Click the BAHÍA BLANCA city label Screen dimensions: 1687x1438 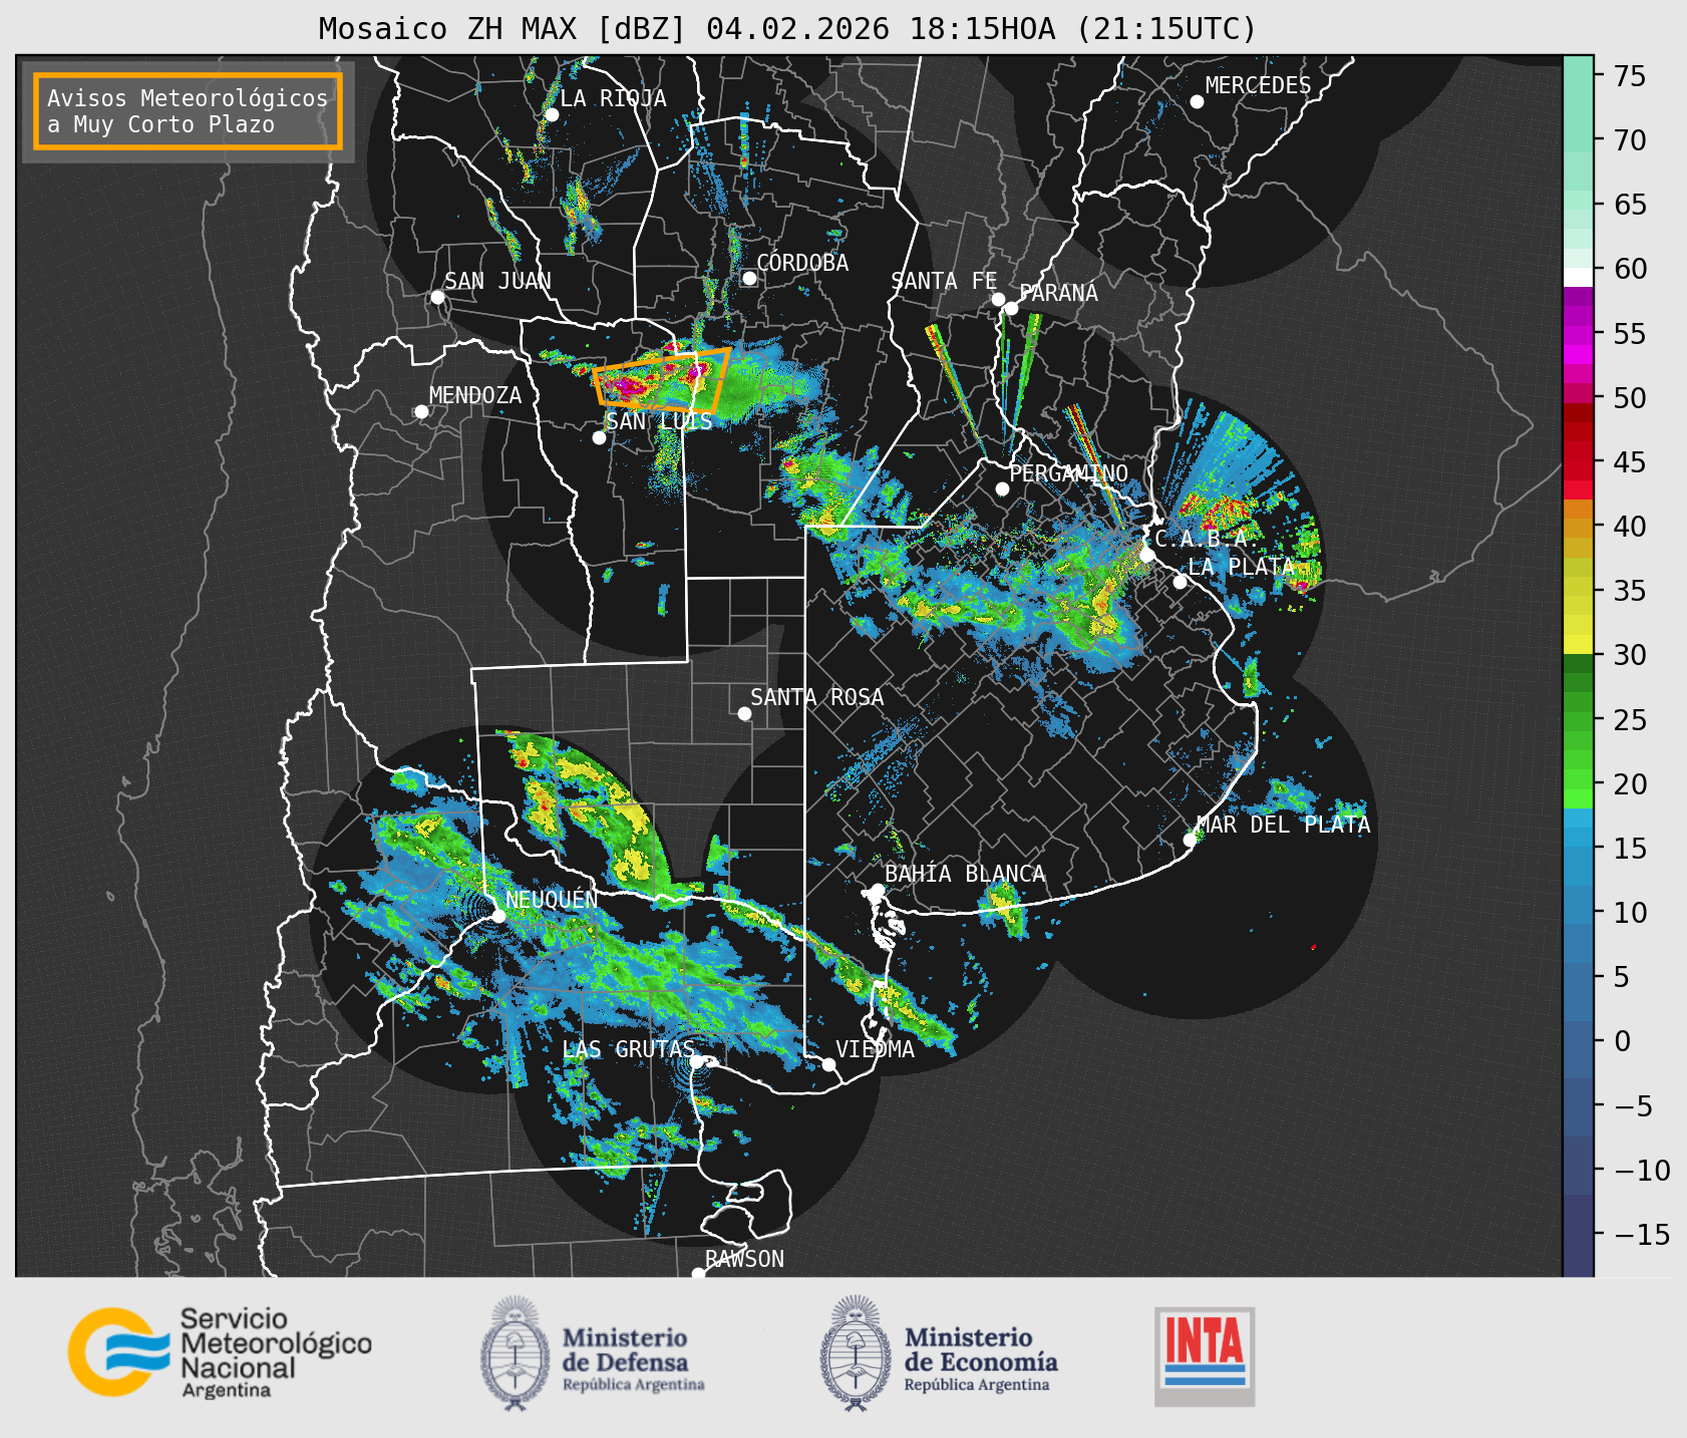click(965, 874)
